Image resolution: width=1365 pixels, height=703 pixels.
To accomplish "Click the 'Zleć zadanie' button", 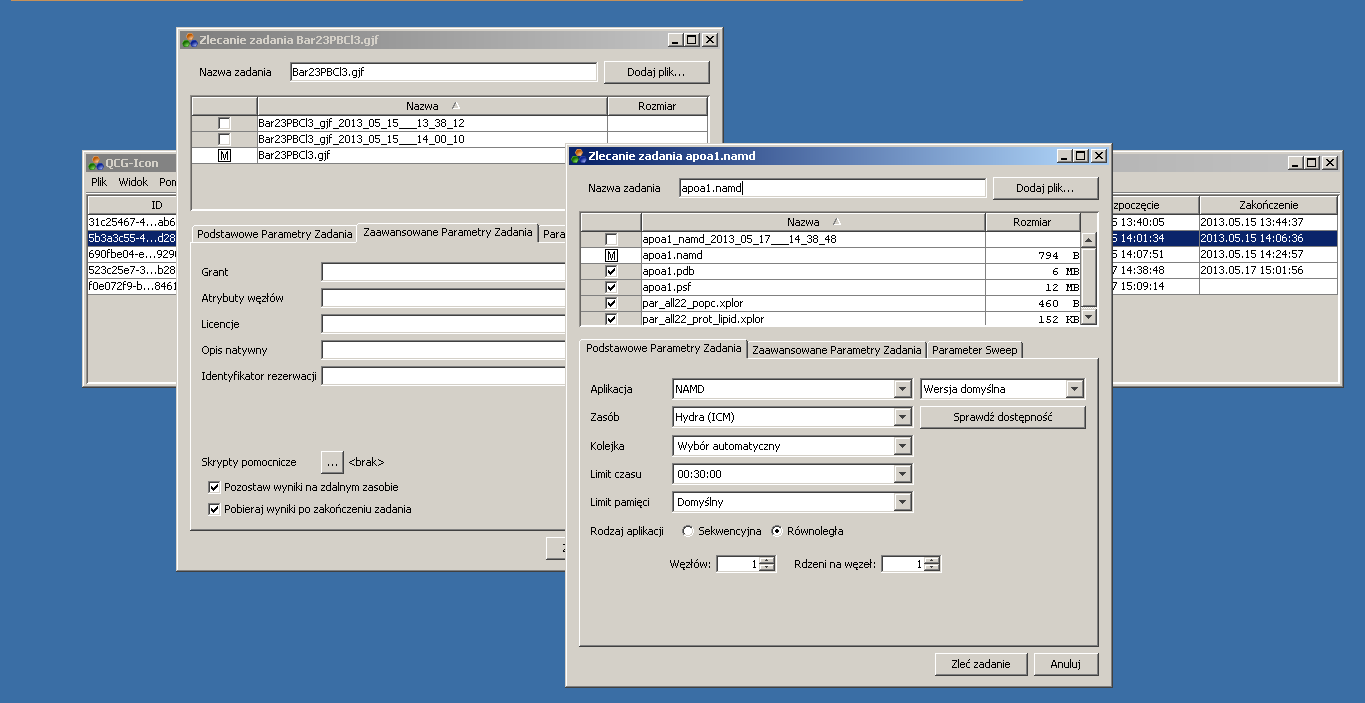I will (980, 664).
